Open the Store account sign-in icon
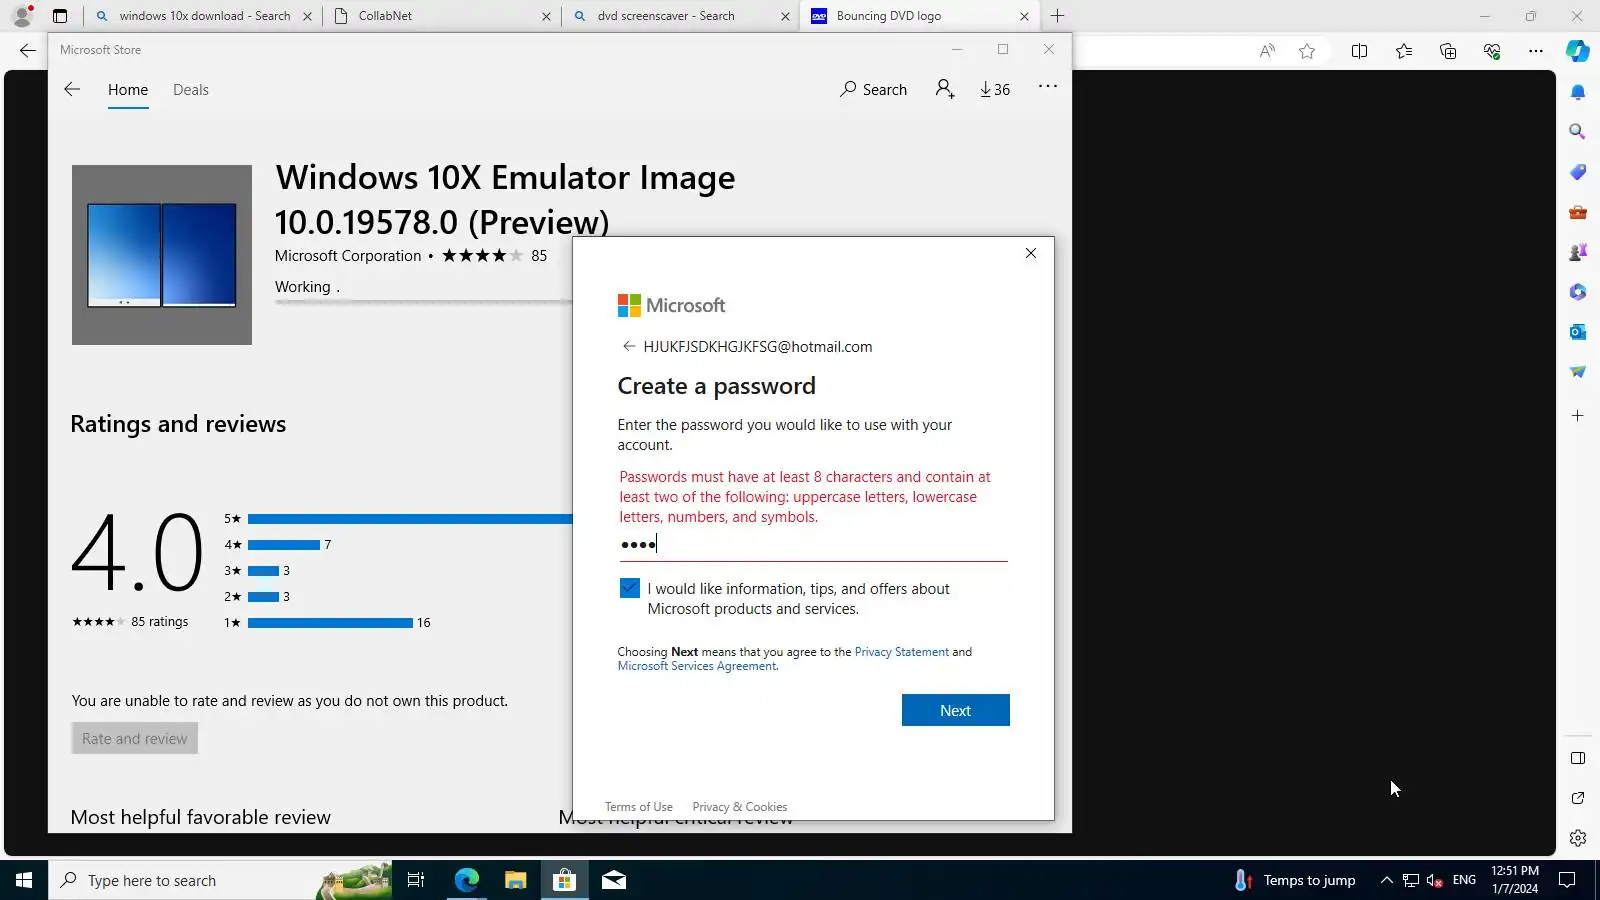The height and width of the screenshot is (900, 1600). click(945, 89)
